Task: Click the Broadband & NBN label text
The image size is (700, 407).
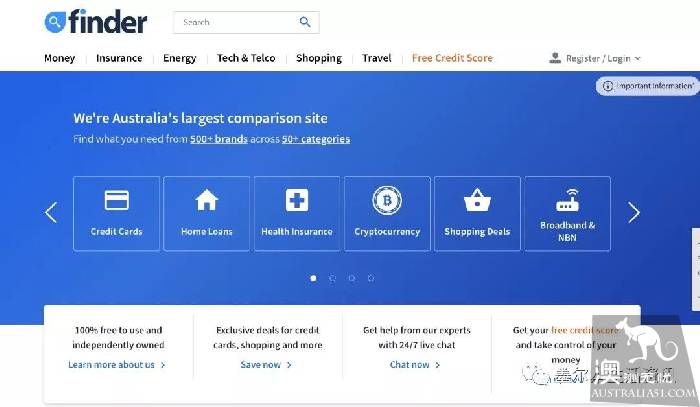Action: pos(567,231)
